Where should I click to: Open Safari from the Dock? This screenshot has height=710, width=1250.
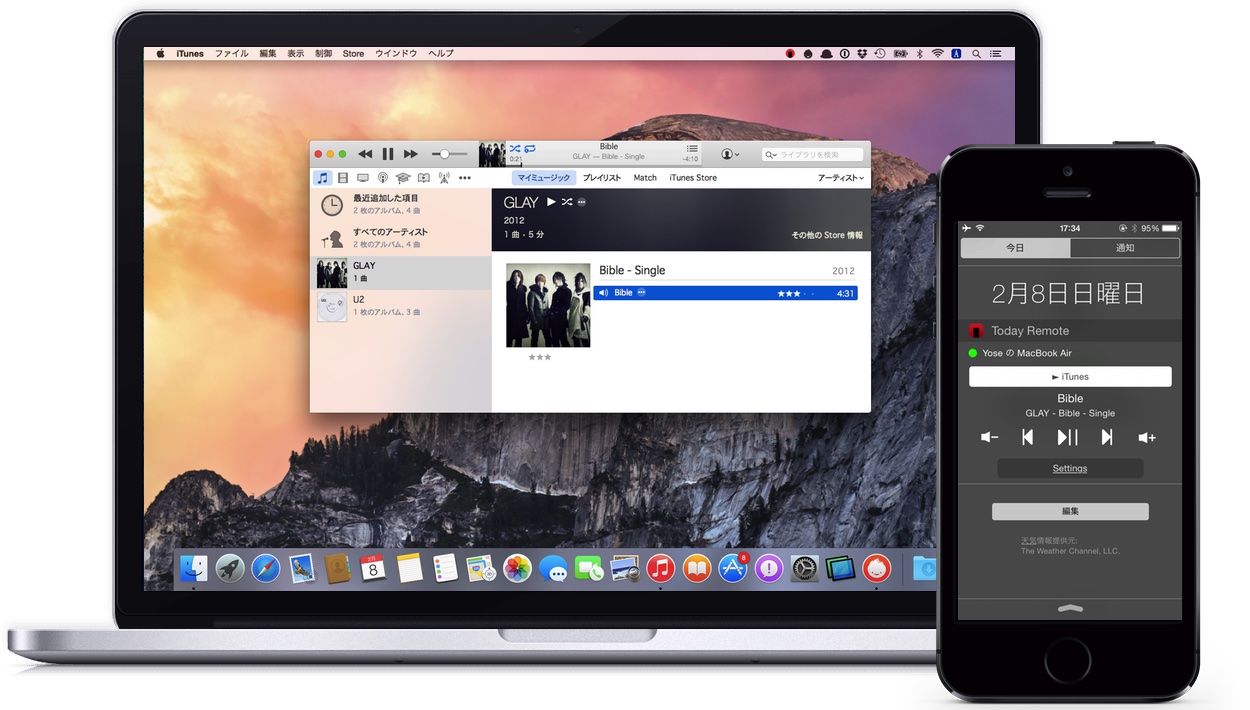pos(266,568)
